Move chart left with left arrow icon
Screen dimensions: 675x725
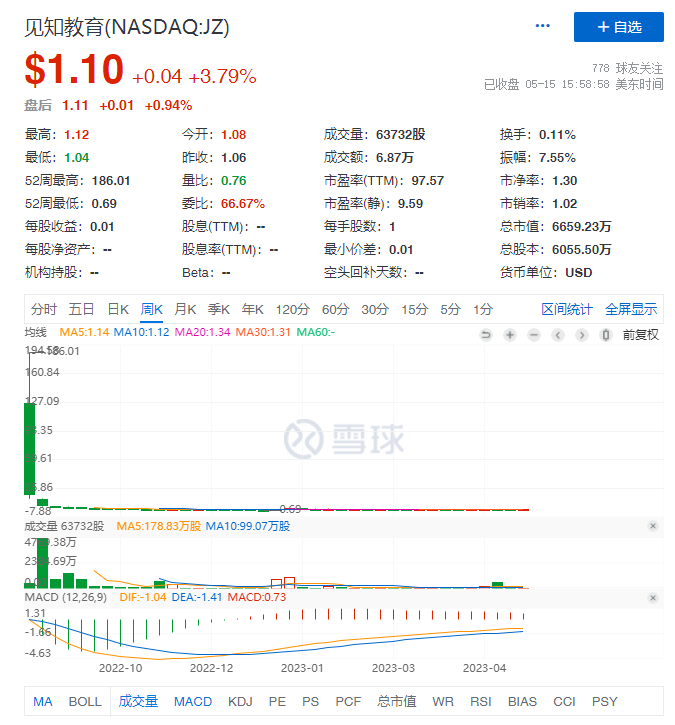[x=558, y=334]
